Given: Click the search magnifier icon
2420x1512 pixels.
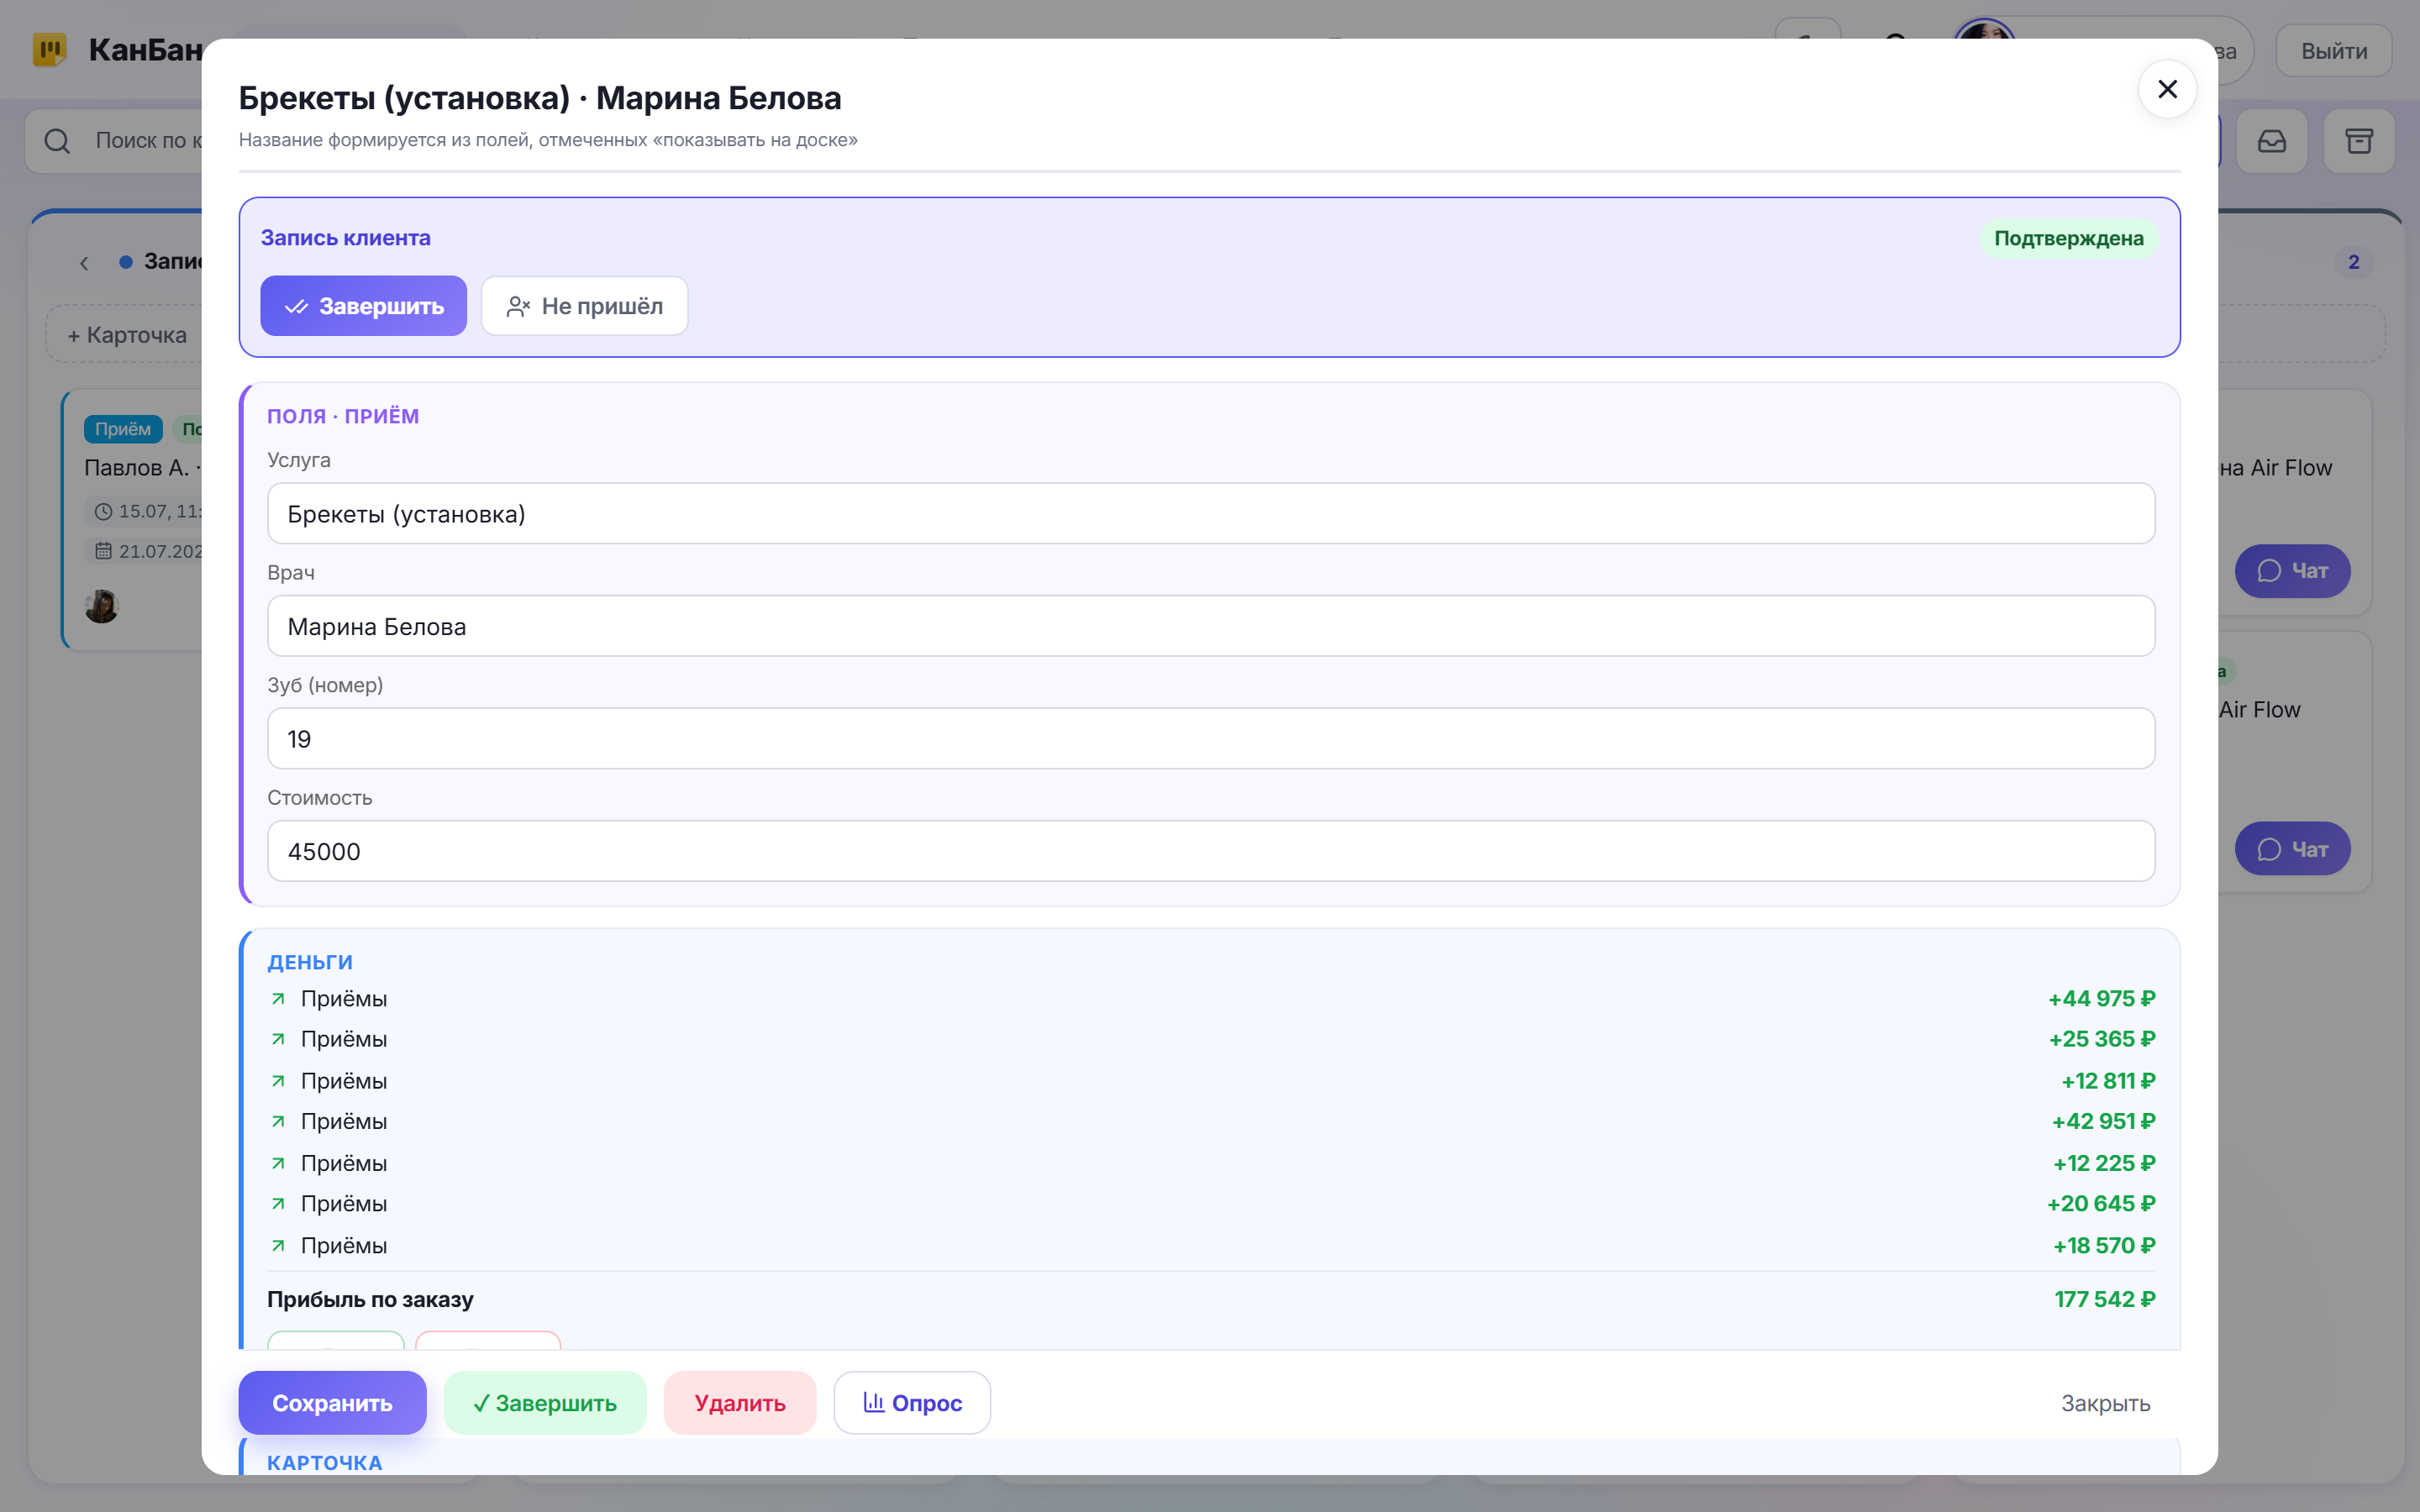Looking at the screenshot, I should click(57, 141).
